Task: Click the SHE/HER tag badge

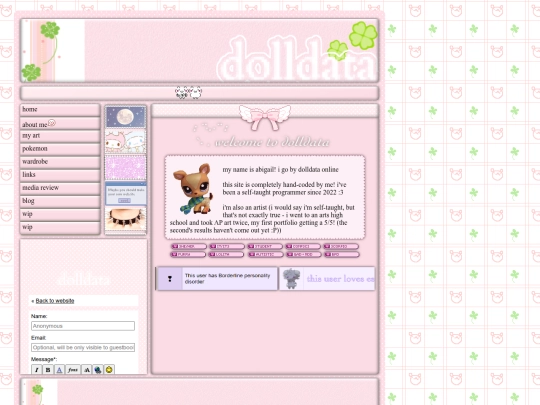Action: click(x=189, y=247)
